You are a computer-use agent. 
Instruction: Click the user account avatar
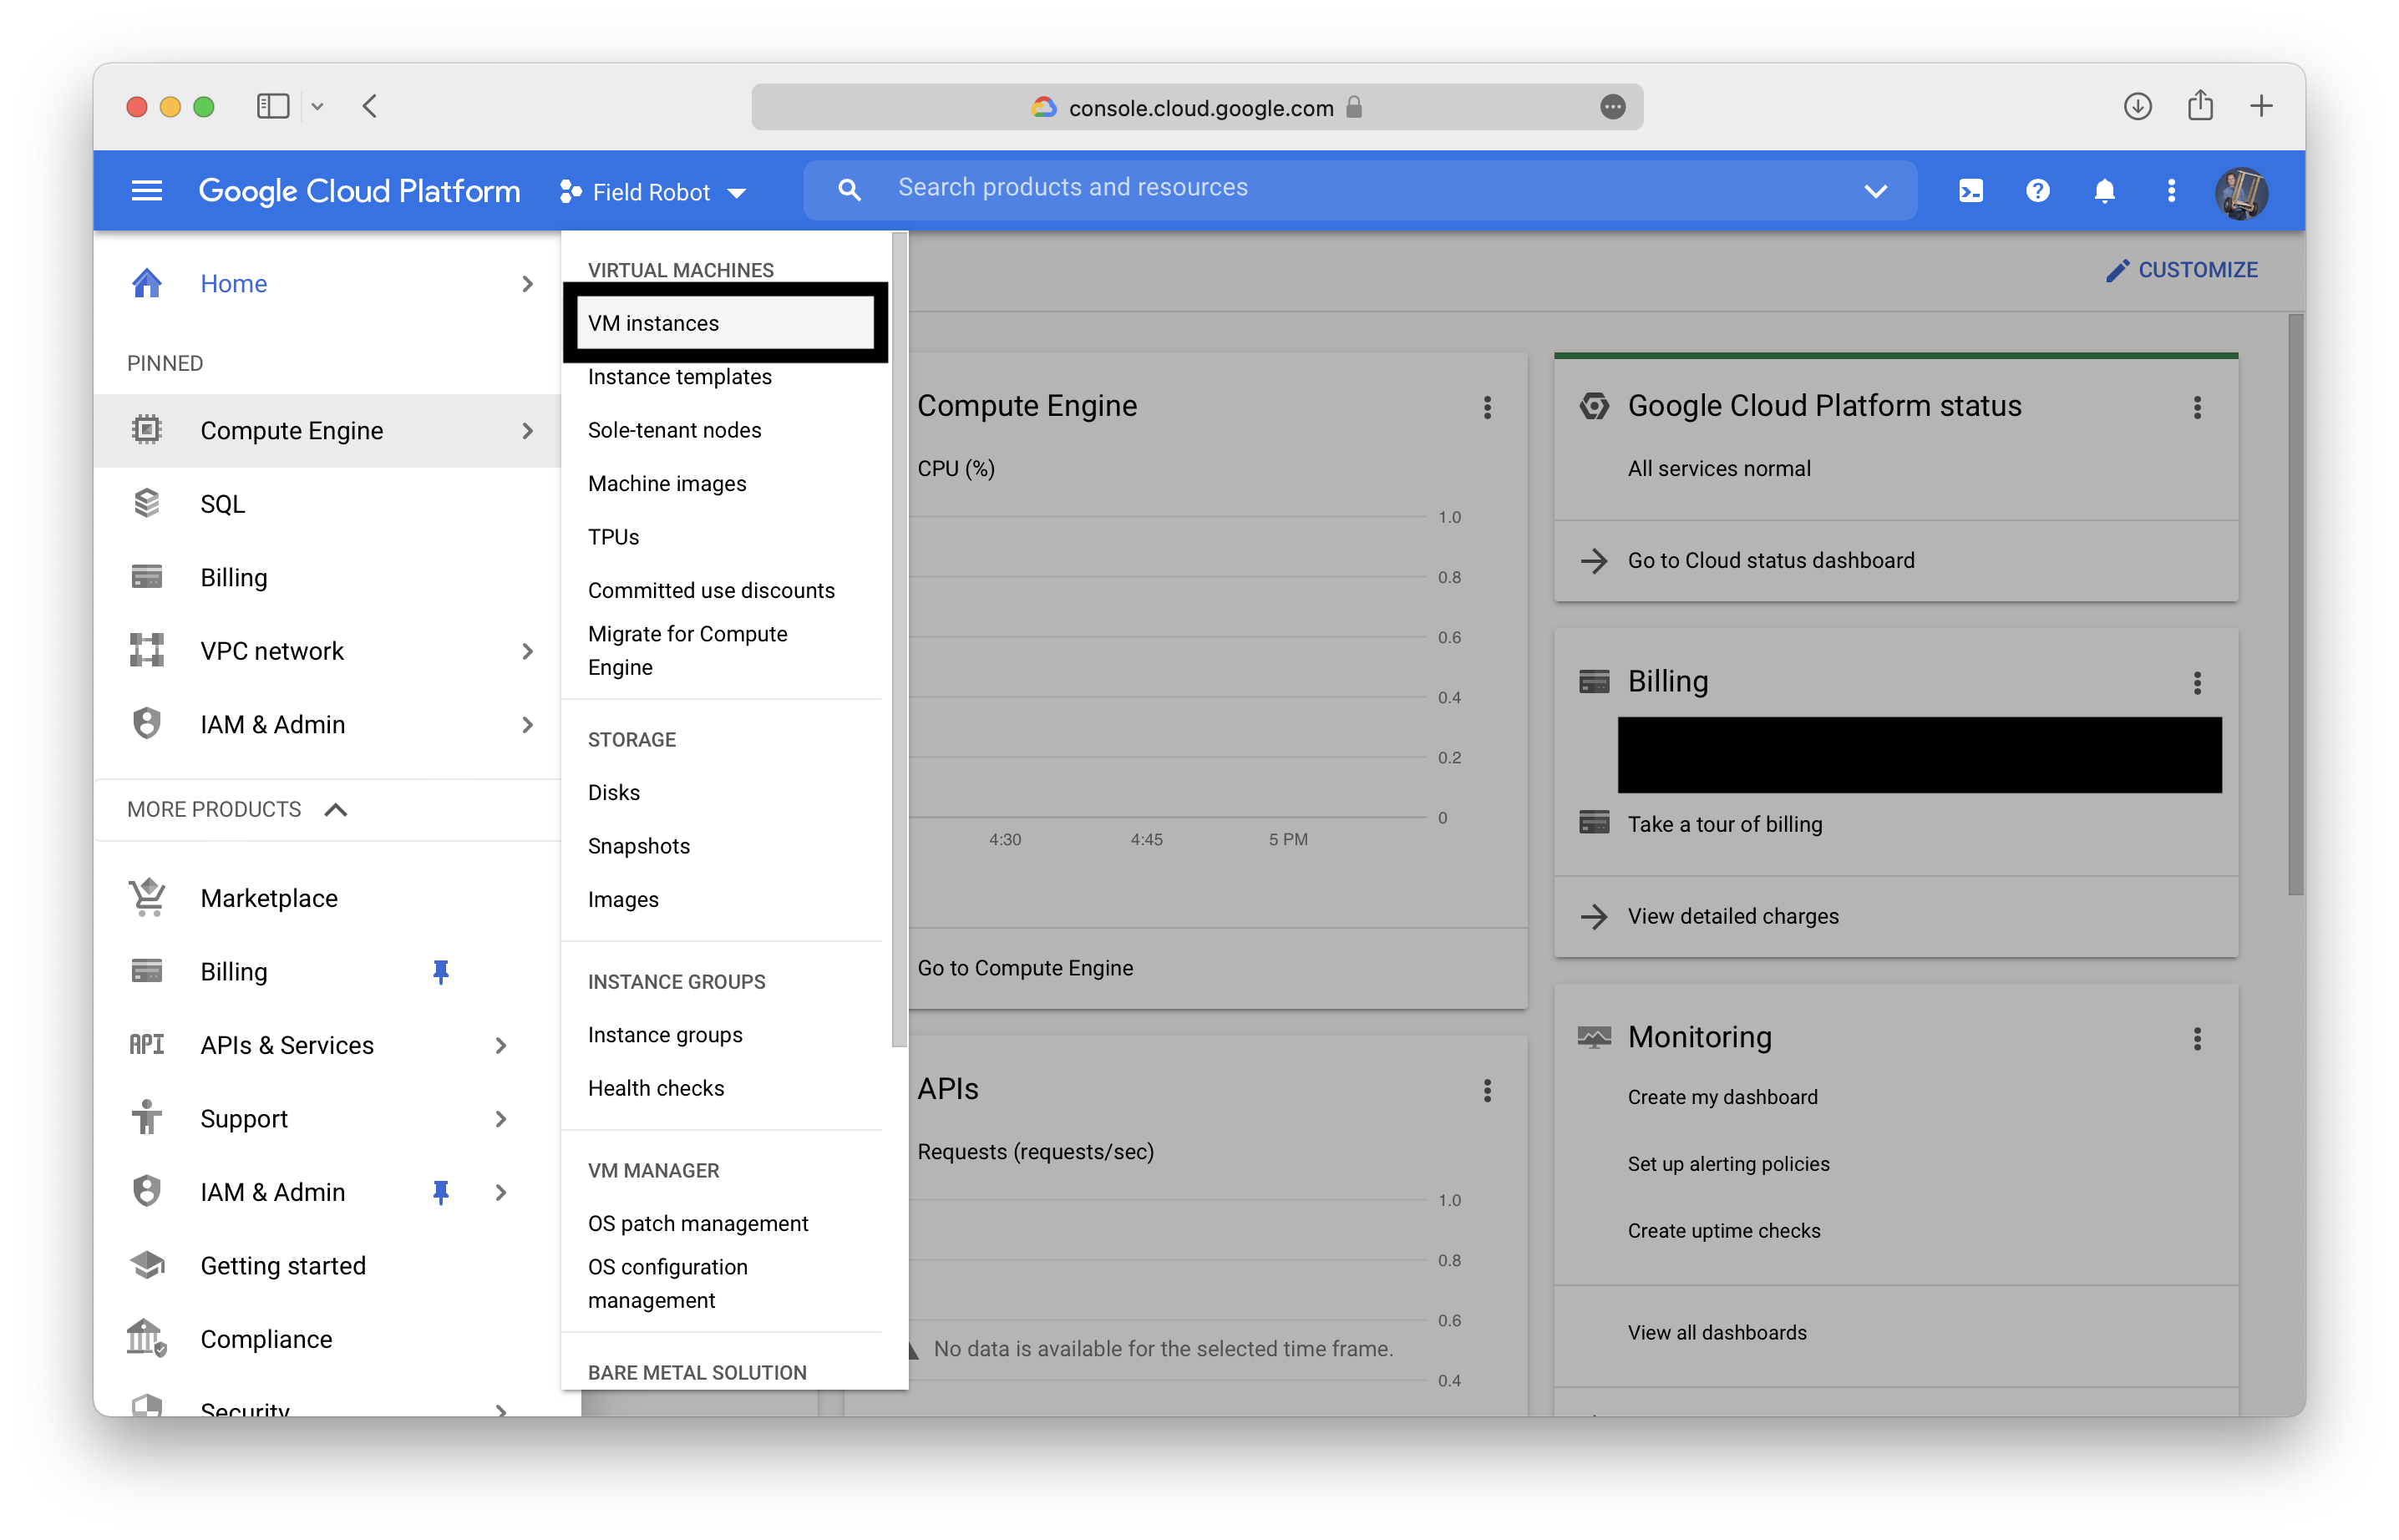point(2241,192)
